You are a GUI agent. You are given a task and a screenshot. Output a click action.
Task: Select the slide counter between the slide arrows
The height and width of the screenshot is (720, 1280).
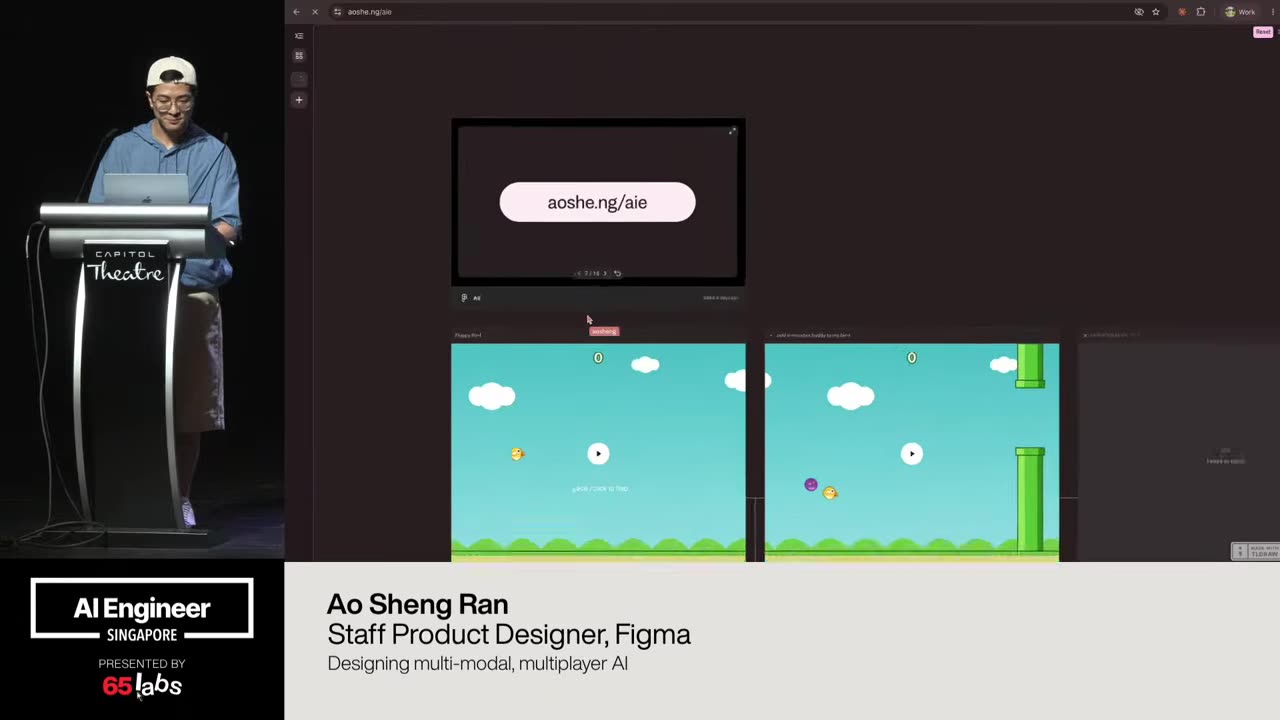[x=592, y=273]
